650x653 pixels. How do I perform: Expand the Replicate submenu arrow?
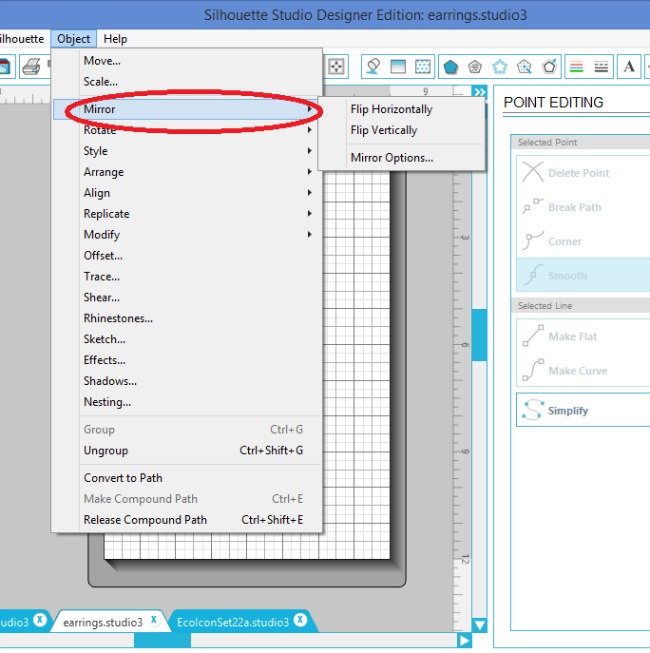coord(309,213)
